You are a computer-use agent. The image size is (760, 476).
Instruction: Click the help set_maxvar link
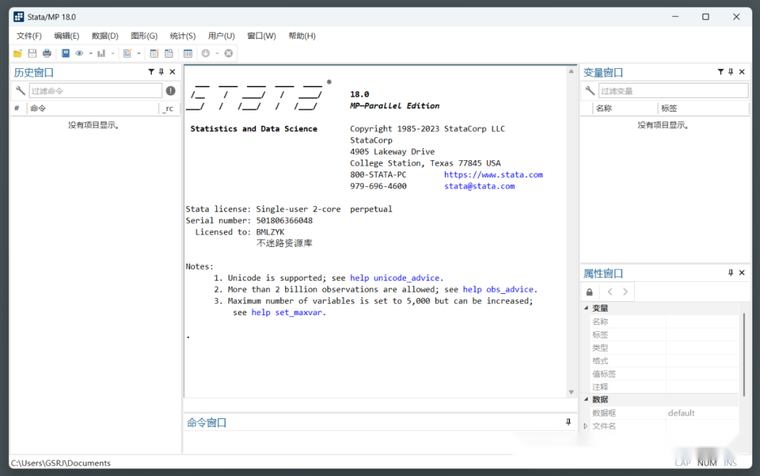pos(286,313)
